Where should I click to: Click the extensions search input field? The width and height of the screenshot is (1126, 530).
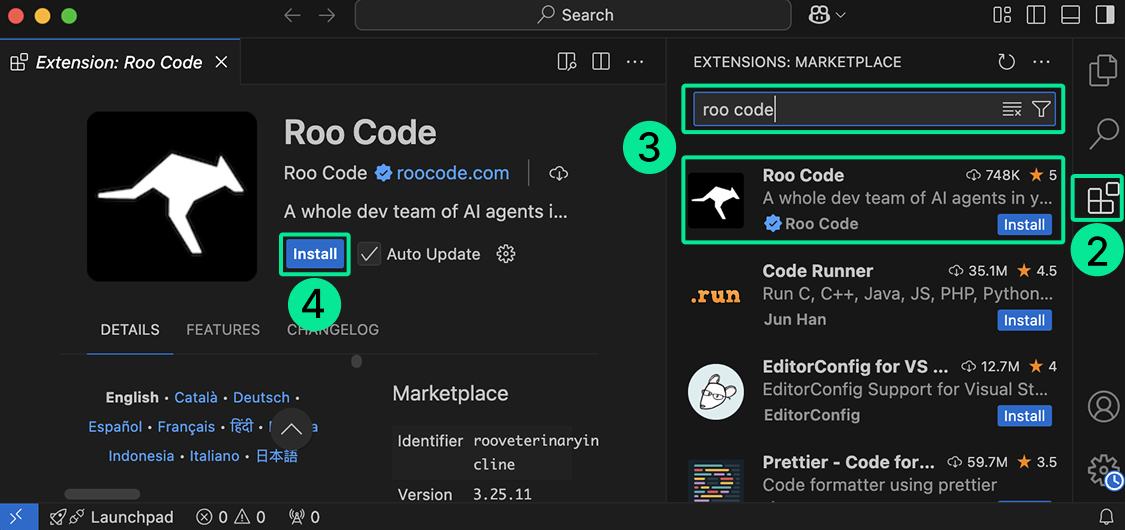pyautogui.click(x=845, y=110)
